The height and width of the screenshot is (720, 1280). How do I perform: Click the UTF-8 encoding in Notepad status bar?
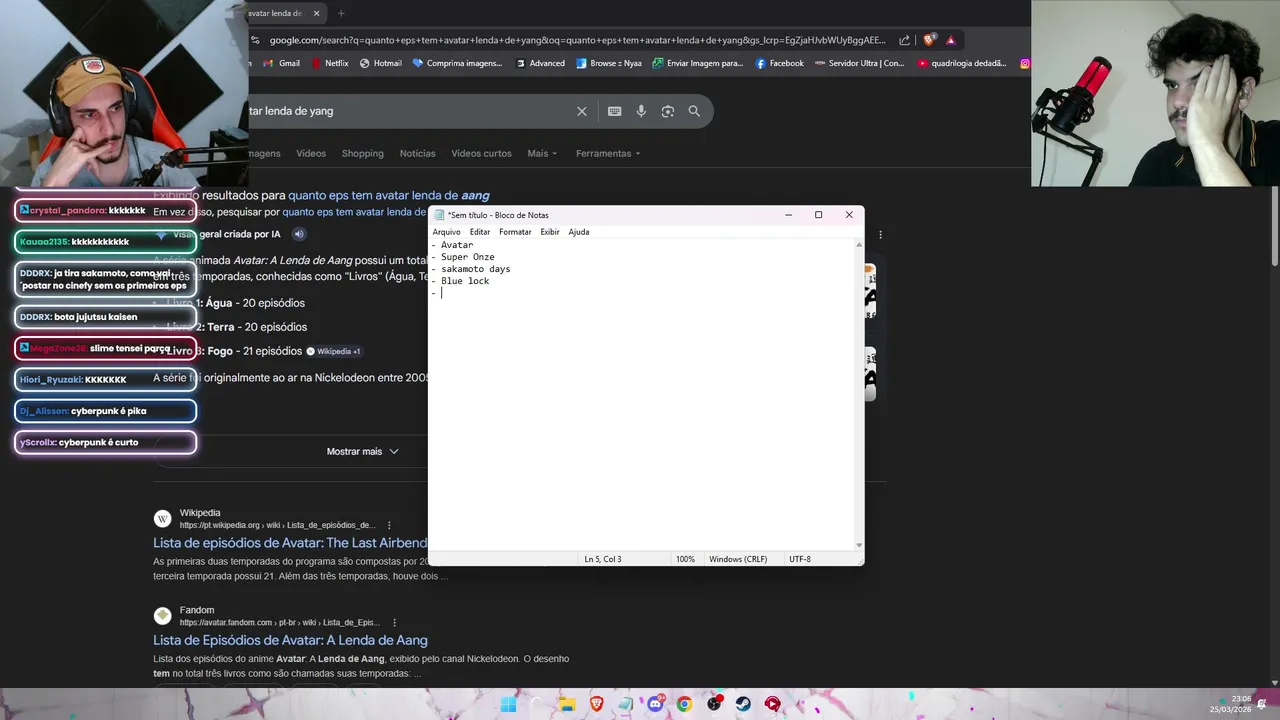(x=800, y=559)
